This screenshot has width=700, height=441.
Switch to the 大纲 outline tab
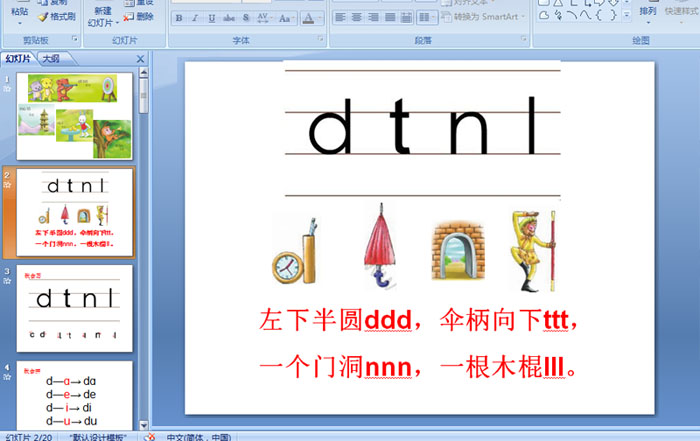(x=51, y=58)
